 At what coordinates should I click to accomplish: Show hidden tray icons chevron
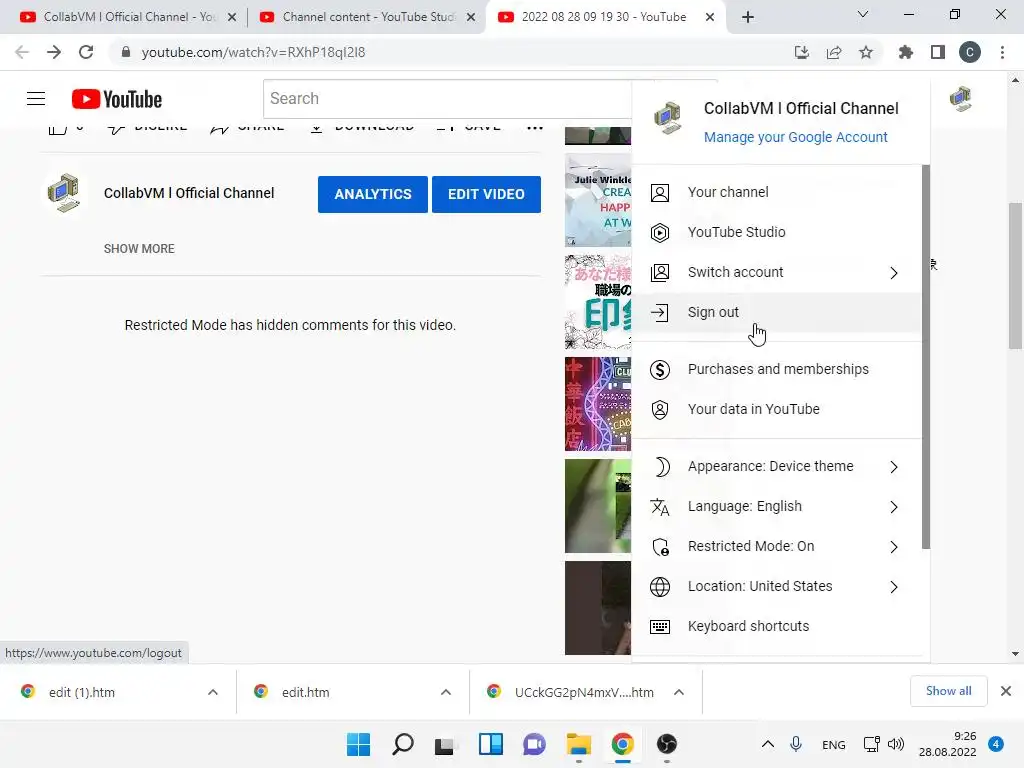click(x=768, y=744)
